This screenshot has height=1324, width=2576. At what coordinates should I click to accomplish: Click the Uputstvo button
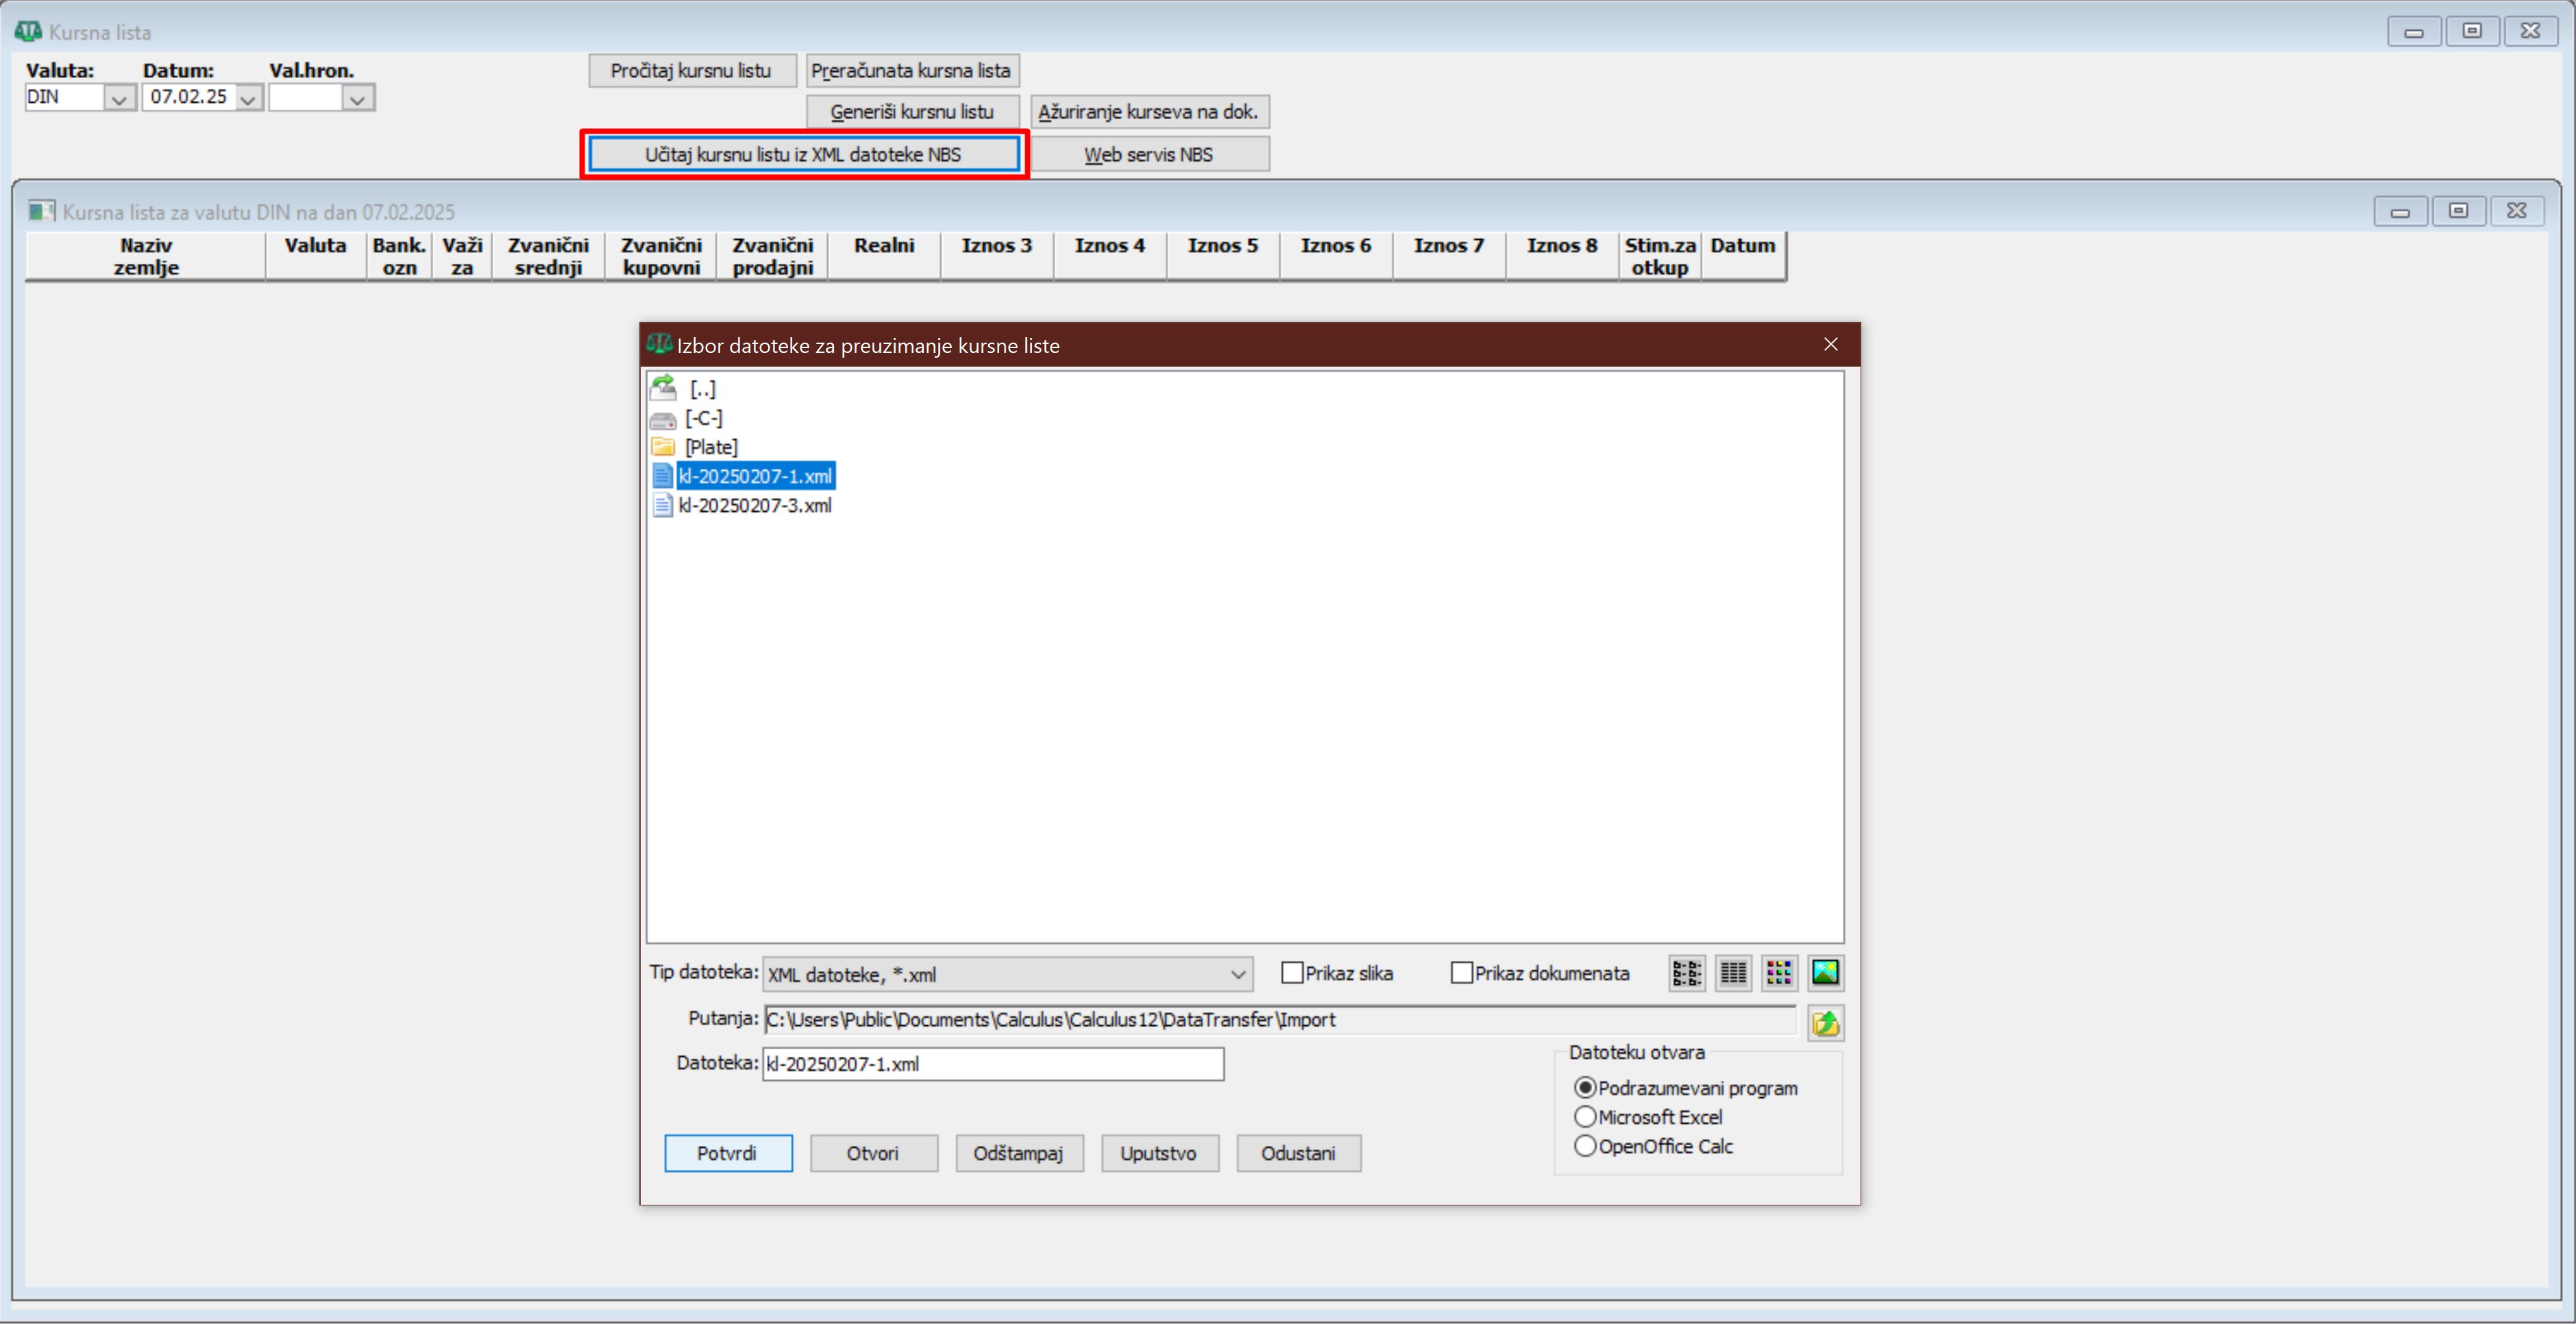[x=1159, y=1153]
